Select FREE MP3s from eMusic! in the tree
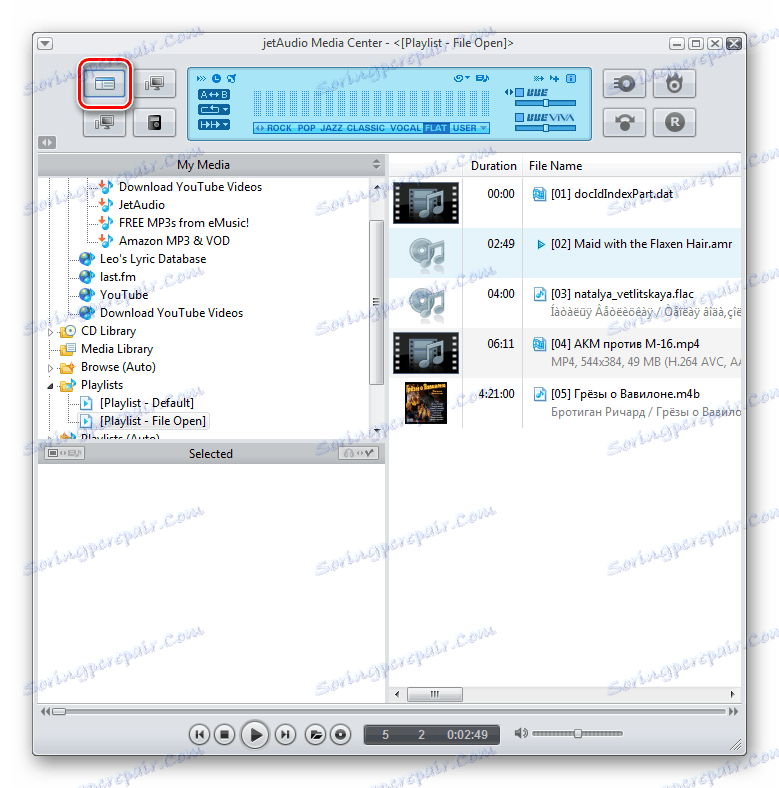Image resolution: width=779 pixels, height=788 pixels. pyautogui.click(x=184, y=223)
